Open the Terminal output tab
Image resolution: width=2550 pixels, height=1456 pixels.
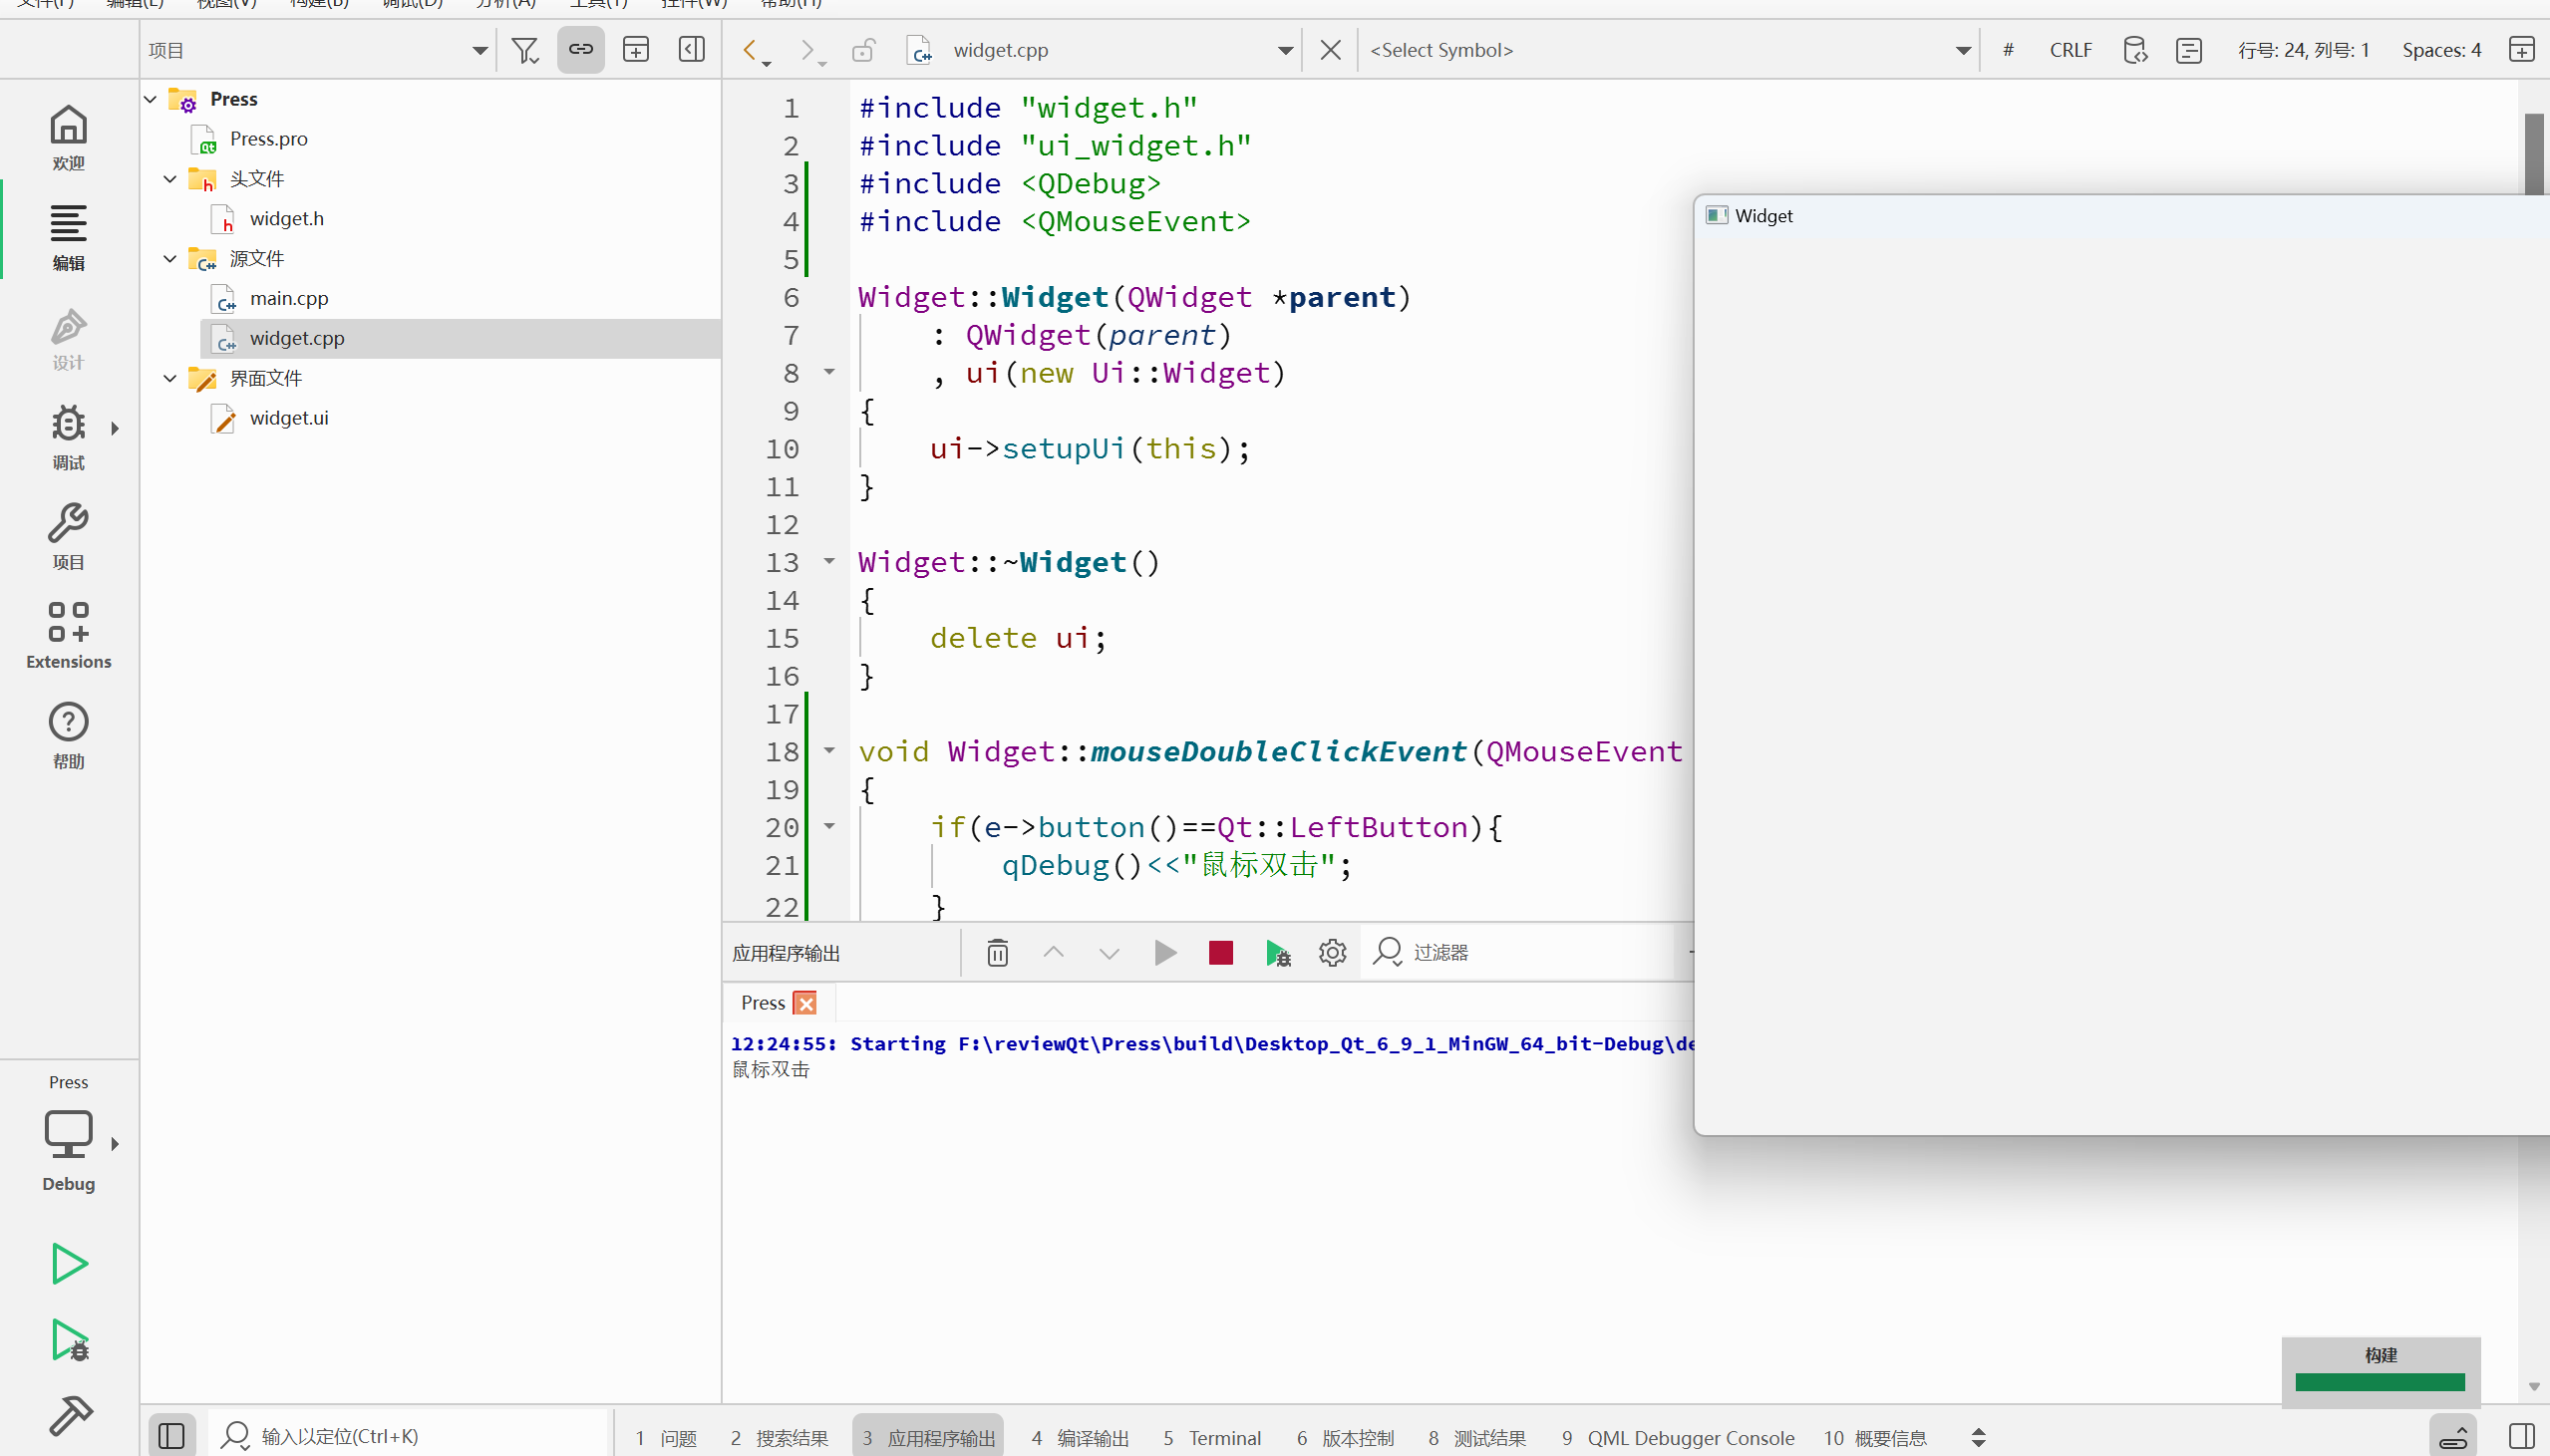[1212, 1438]
